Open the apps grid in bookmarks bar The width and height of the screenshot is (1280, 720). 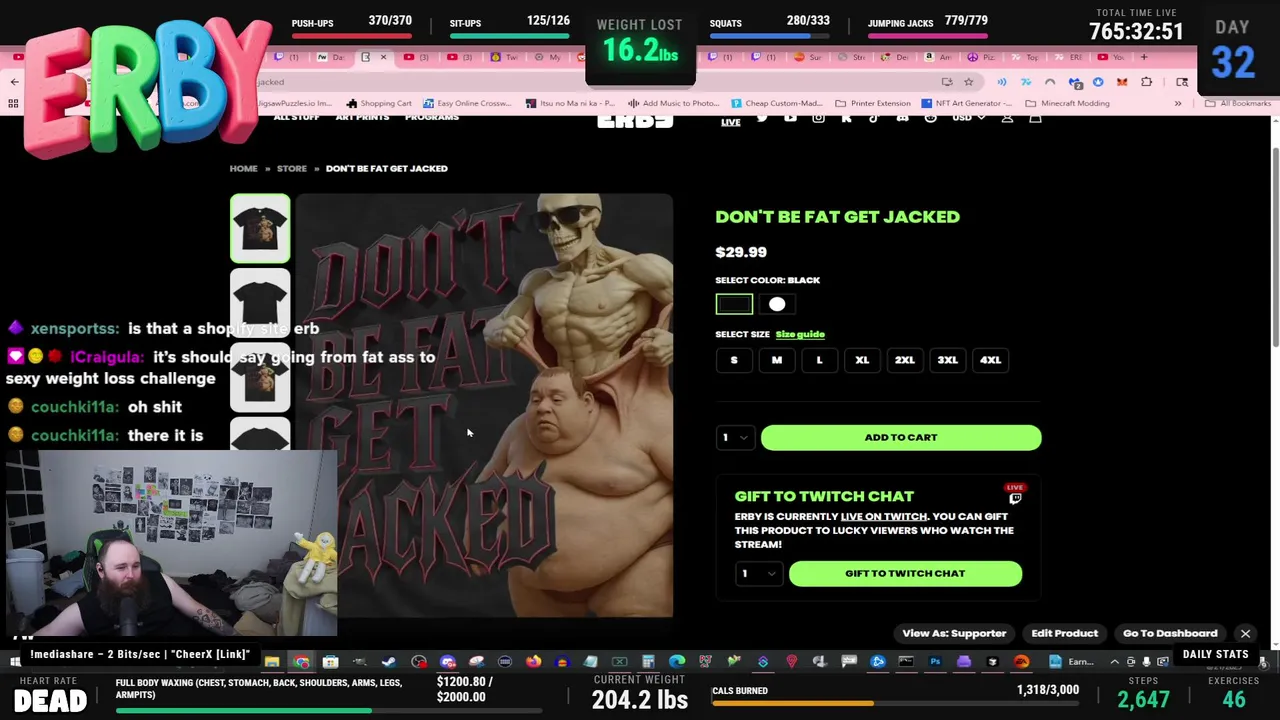[x=13, y=103]
